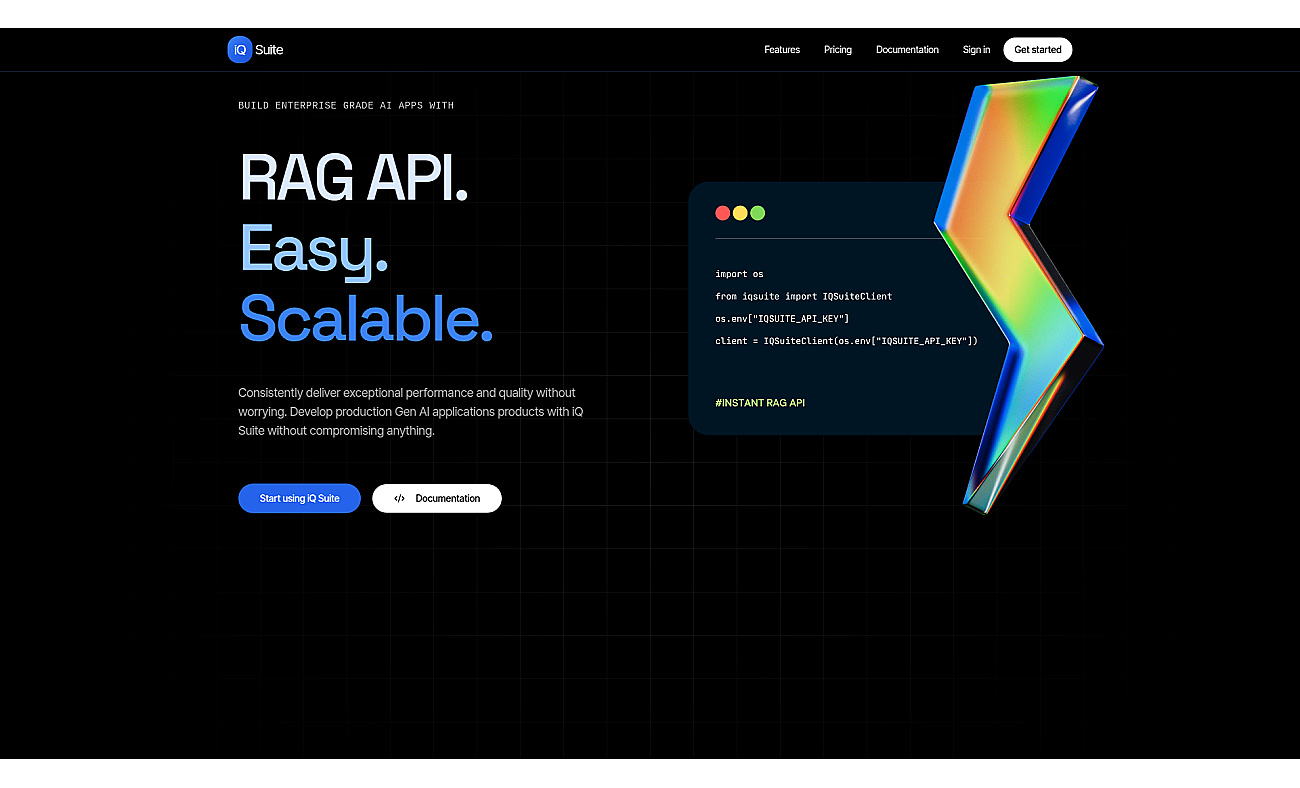Image resolution: width=1300 pixels, height=788 pixels.
Task: Click the 'RAG API.' headline
Action: 354,177
